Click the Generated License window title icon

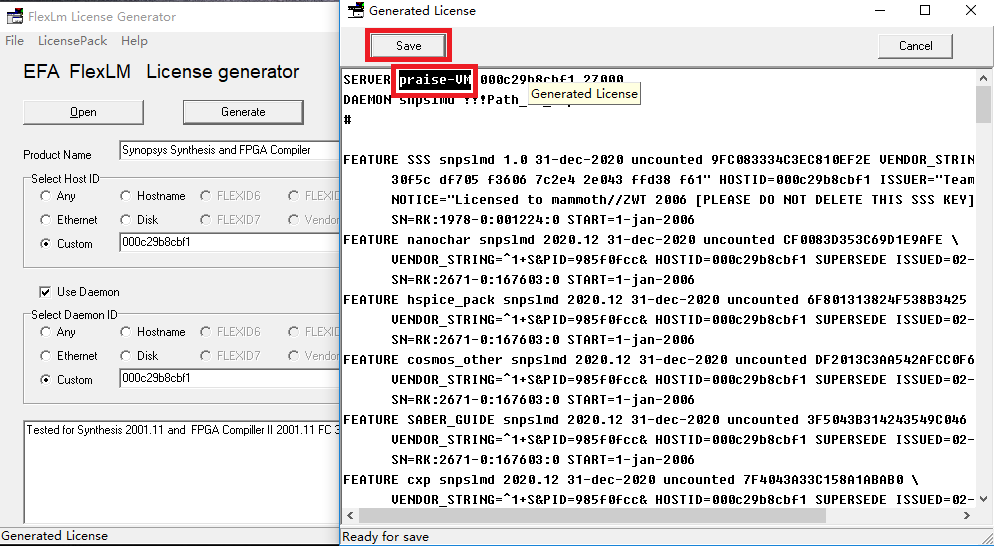[357, 10]
